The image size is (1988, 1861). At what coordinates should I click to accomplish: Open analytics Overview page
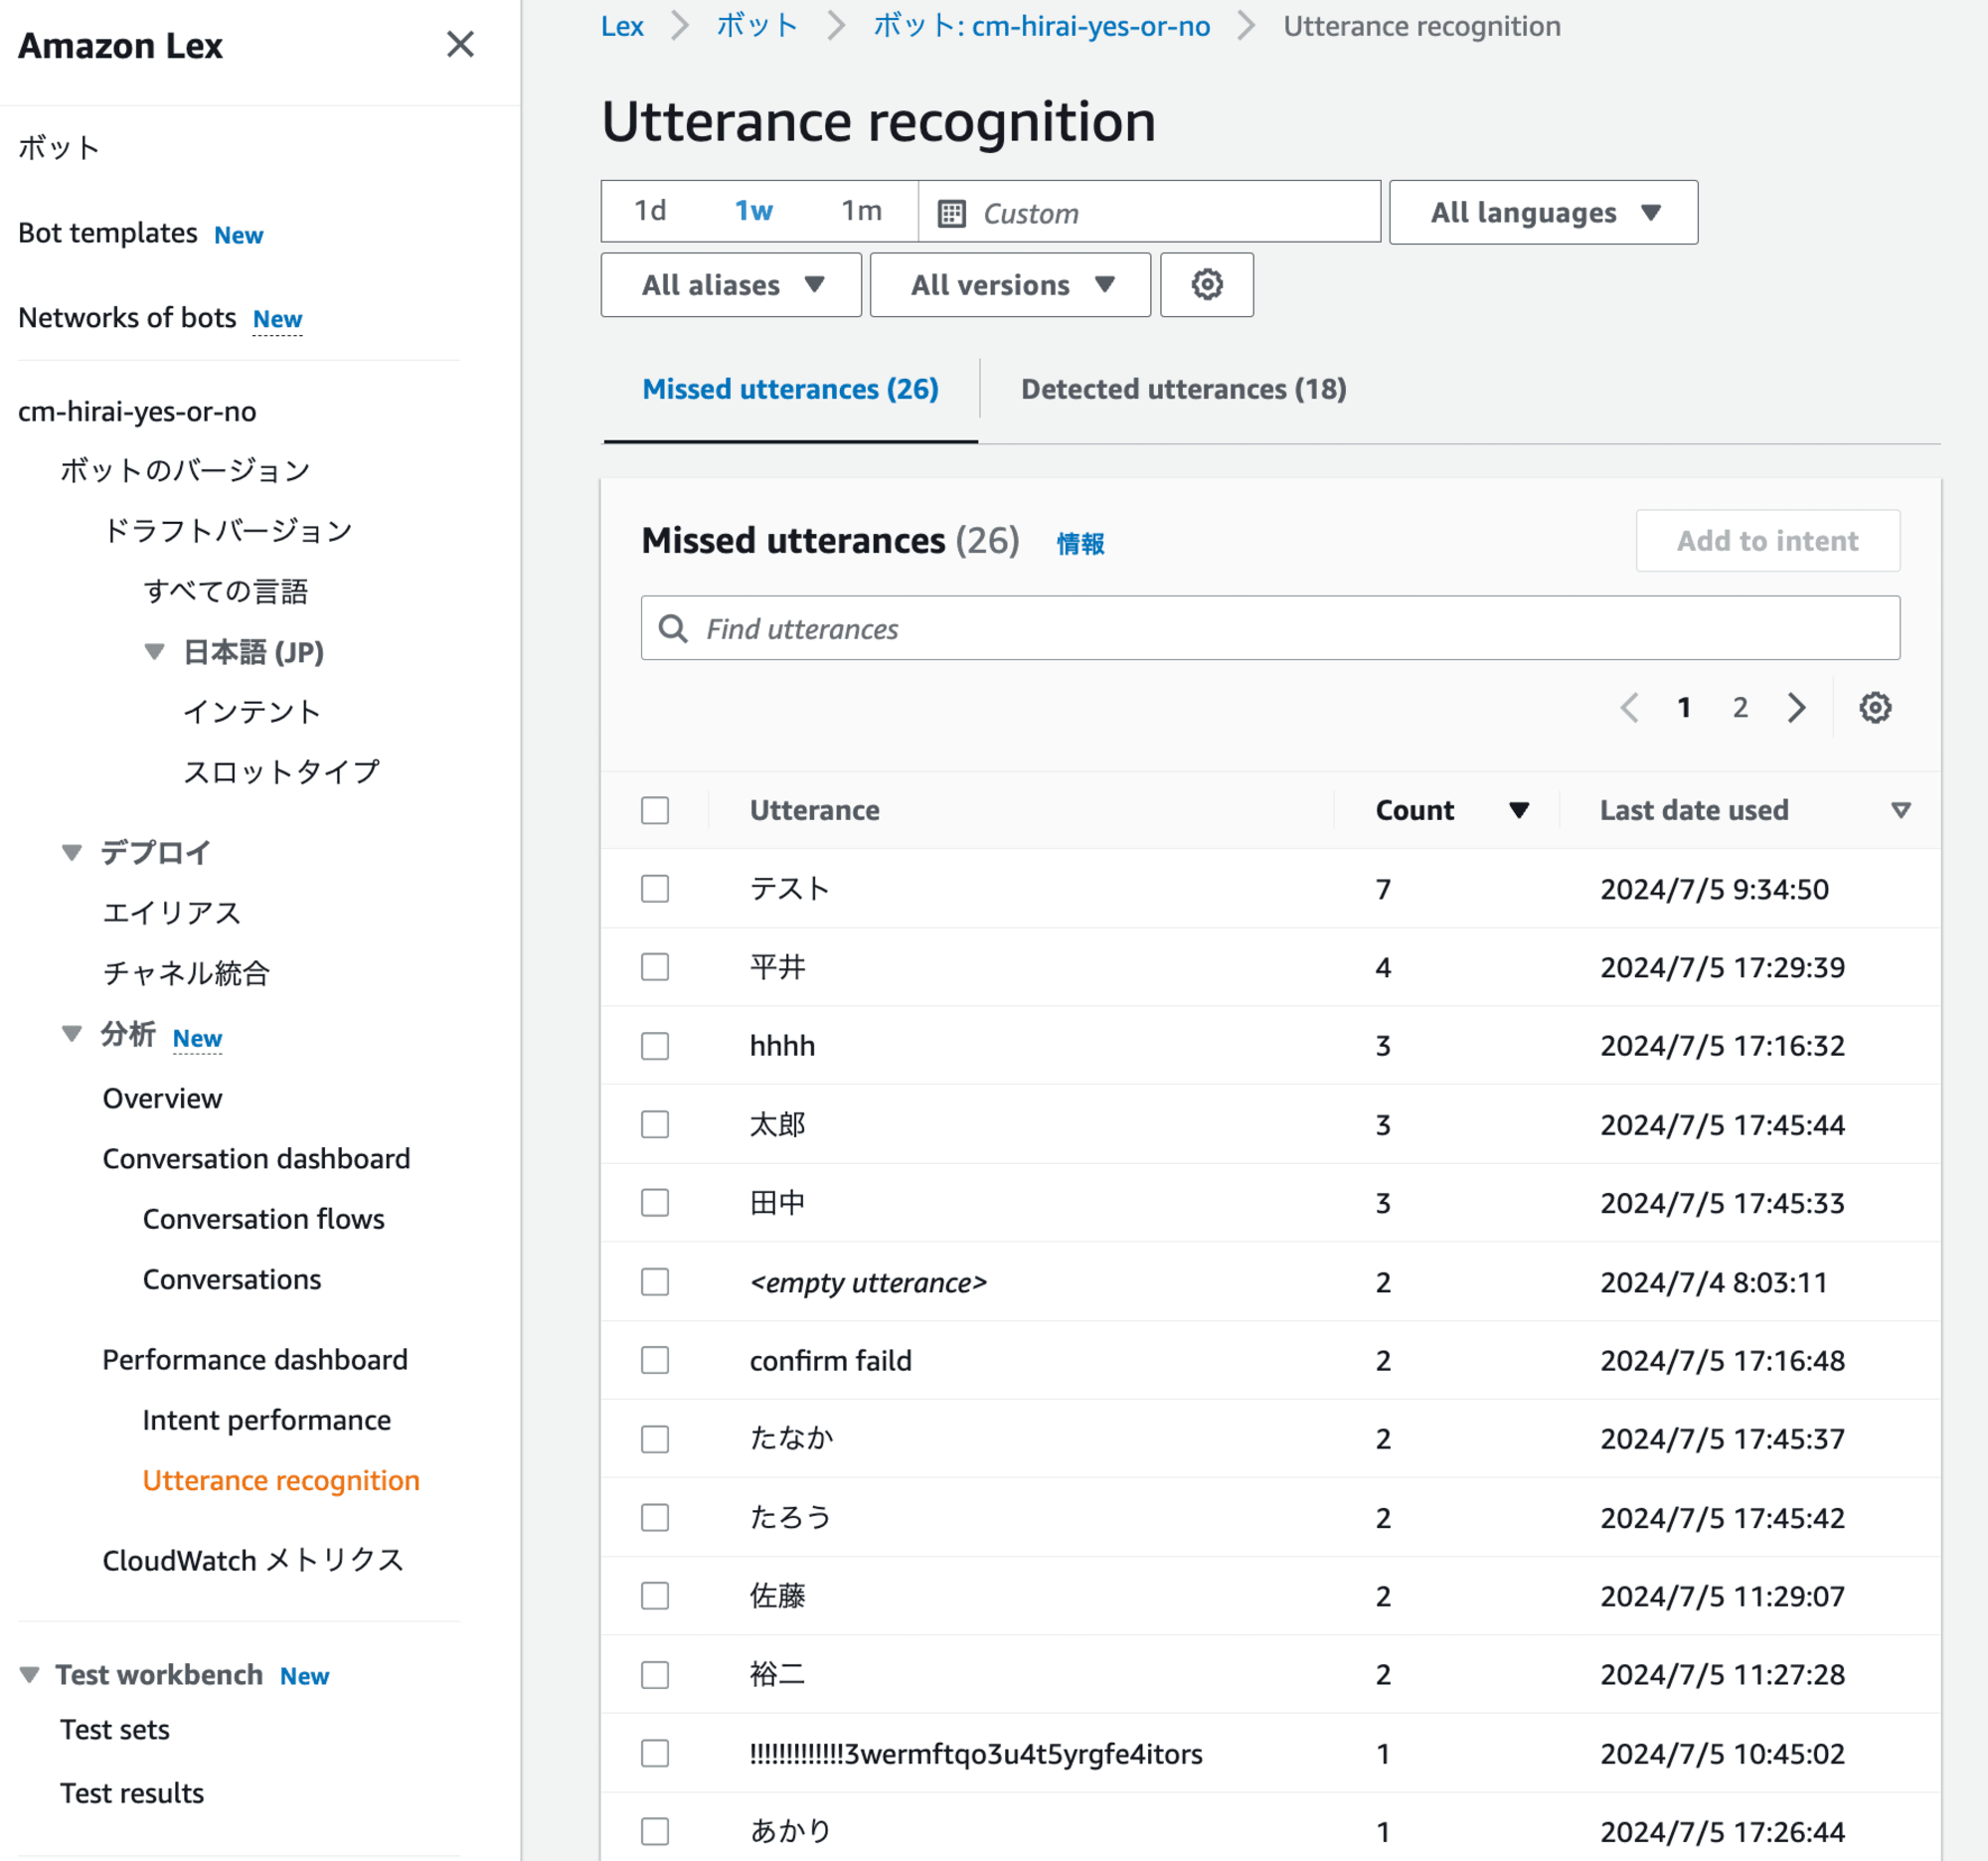tap(162, 1099)
